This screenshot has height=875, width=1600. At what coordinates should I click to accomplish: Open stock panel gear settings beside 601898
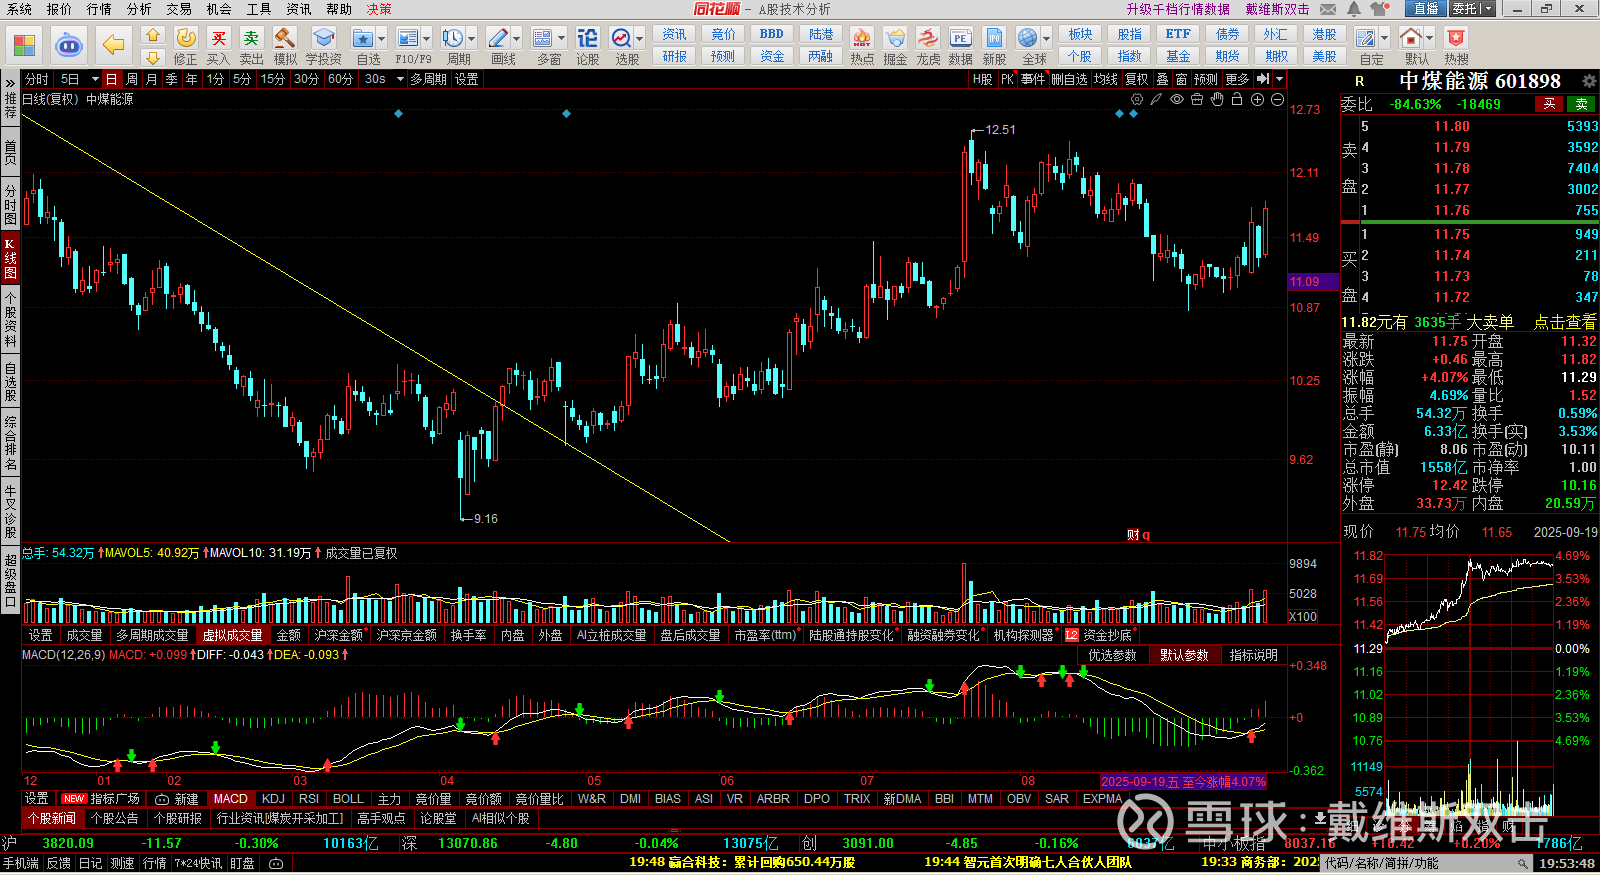1589,81
